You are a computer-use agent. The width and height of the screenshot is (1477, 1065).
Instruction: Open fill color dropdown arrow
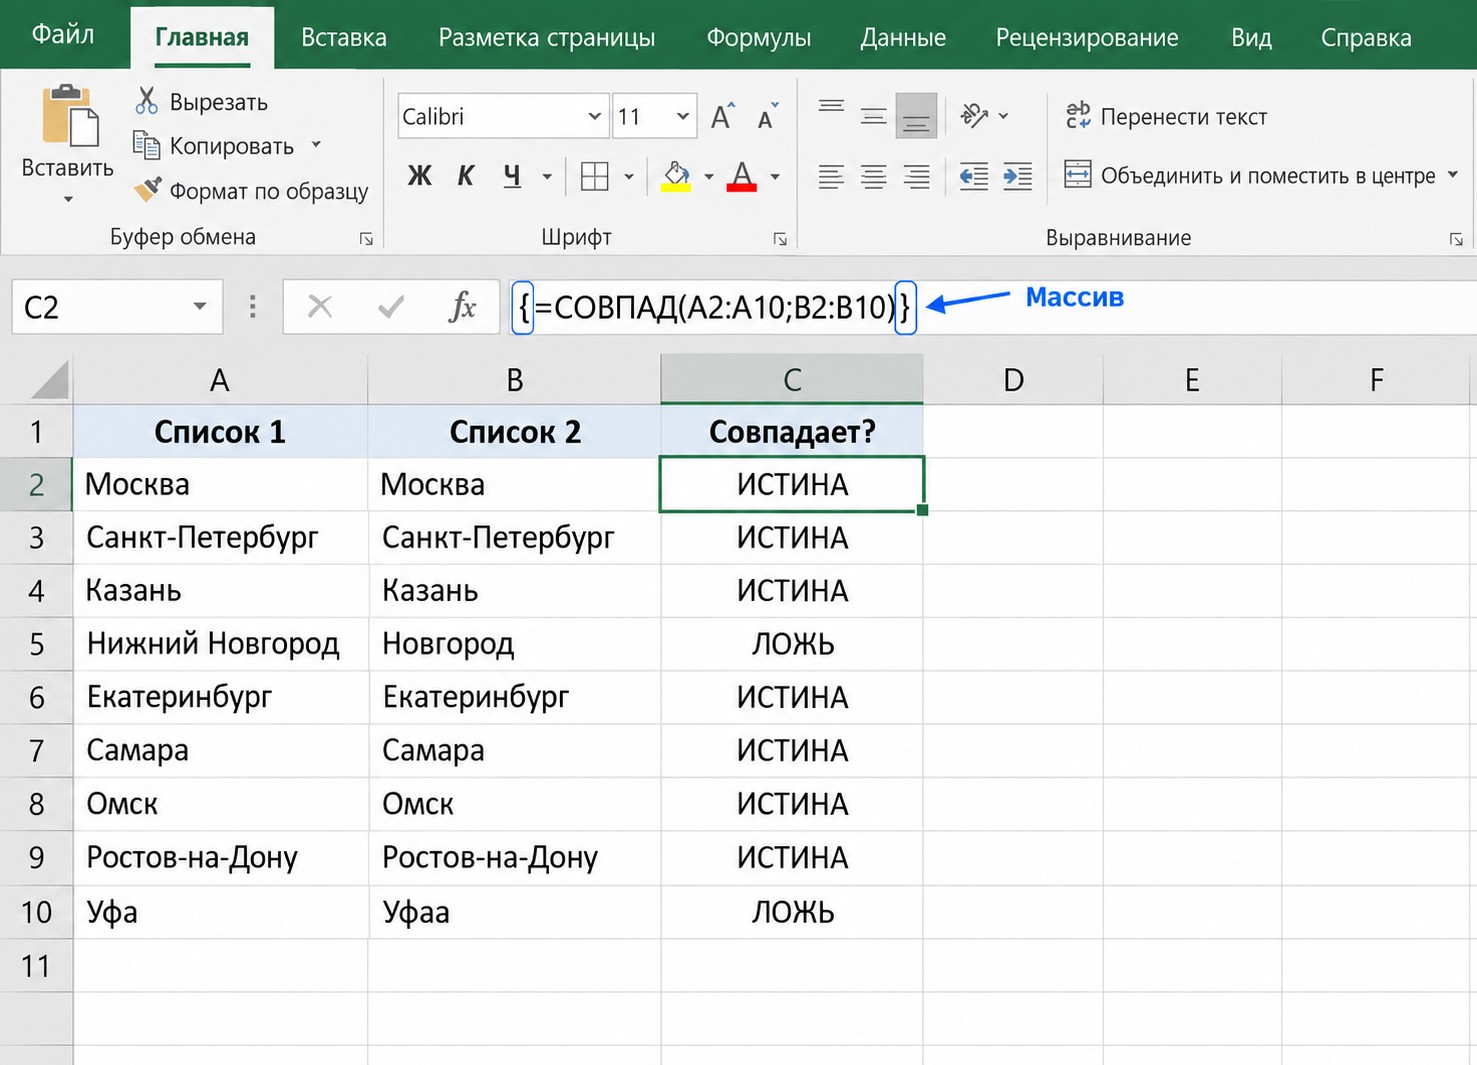(x=709, y=177)
